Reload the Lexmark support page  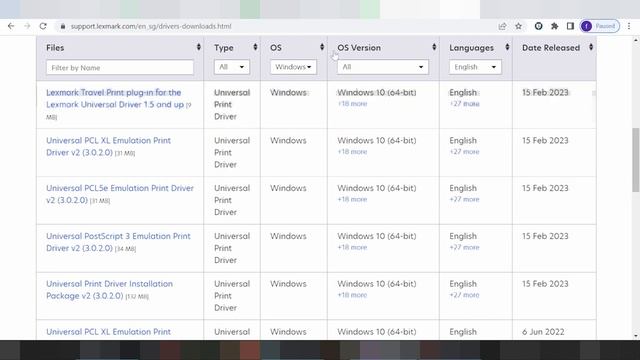click(x=43, y=26)
